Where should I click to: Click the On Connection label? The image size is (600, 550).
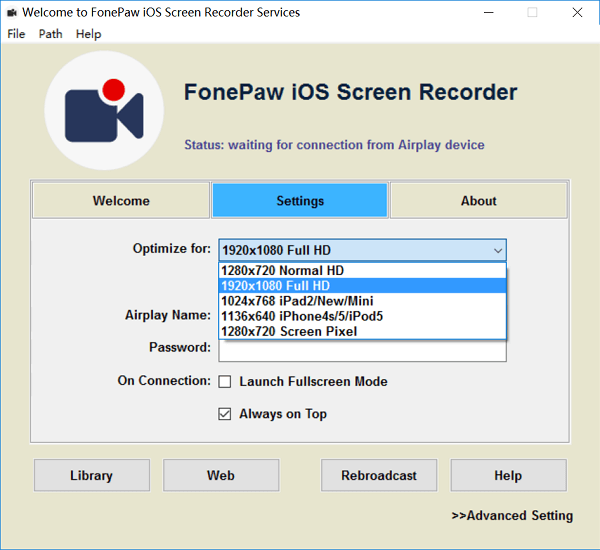[x=164, y=380]
